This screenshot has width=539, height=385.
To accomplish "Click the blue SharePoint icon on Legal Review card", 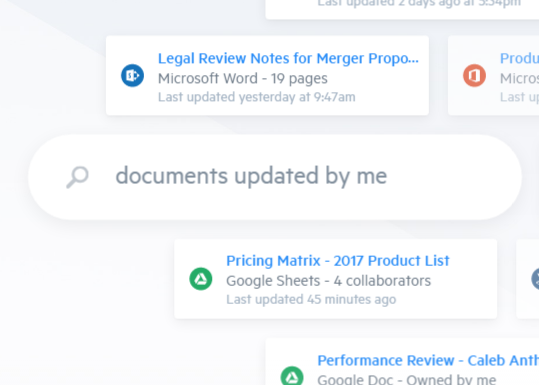I will 132,75.
